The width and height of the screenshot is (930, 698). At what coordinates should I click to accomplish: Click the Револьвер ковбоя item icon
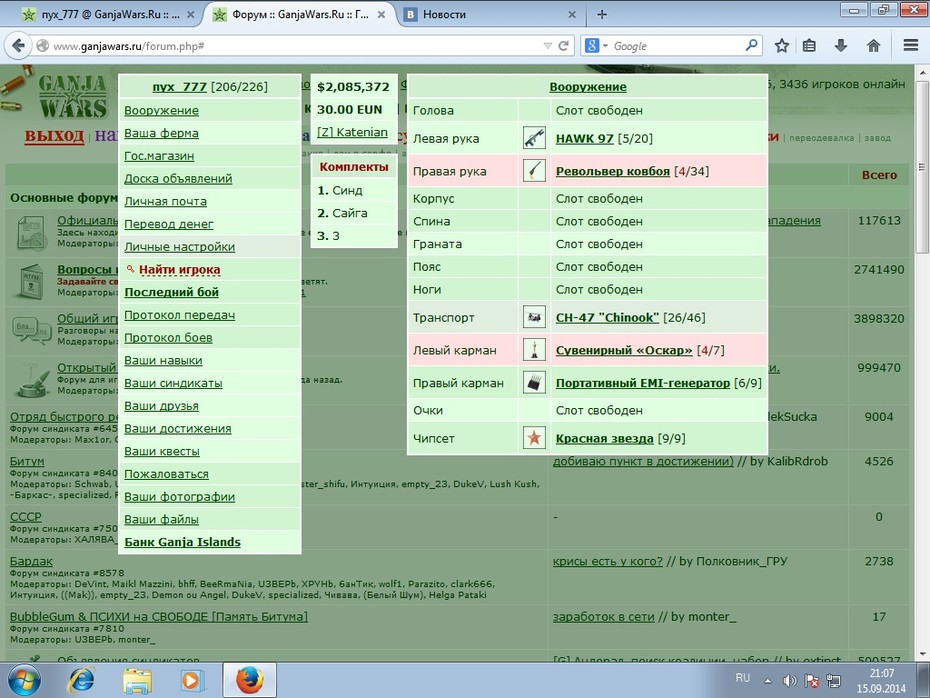click(534, 171)
